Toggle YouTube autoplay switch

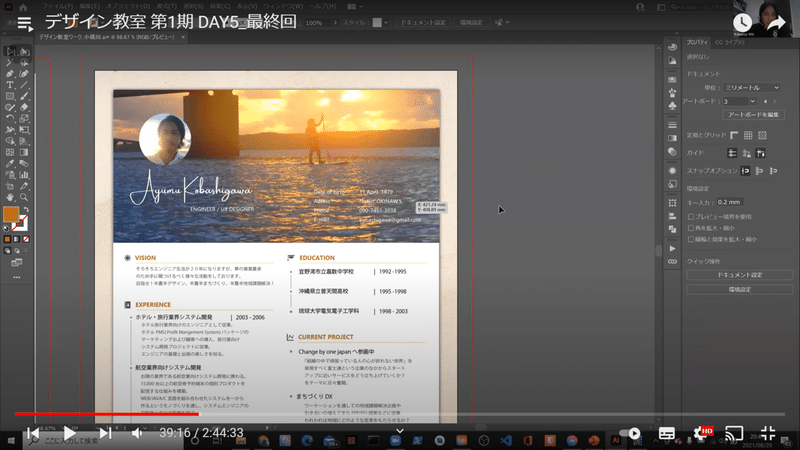pyautogui.click(x=631, y=433)
